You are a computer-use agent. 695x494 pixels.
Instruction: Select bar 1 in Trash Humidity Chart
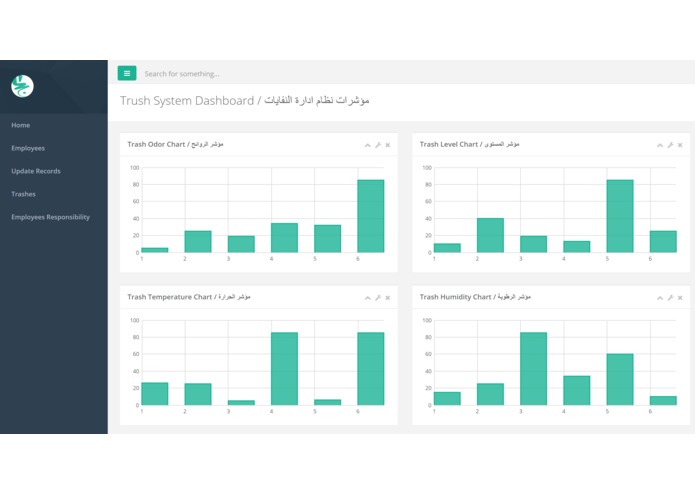(447, 398)
